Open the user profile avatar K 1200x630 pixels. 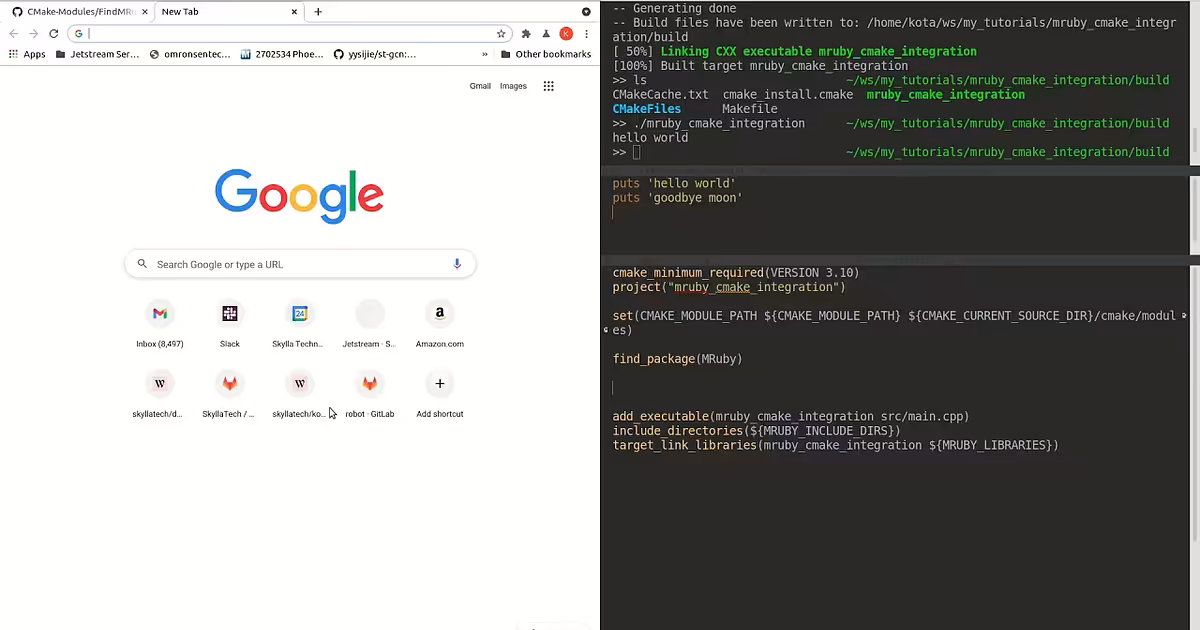[566, 33]
